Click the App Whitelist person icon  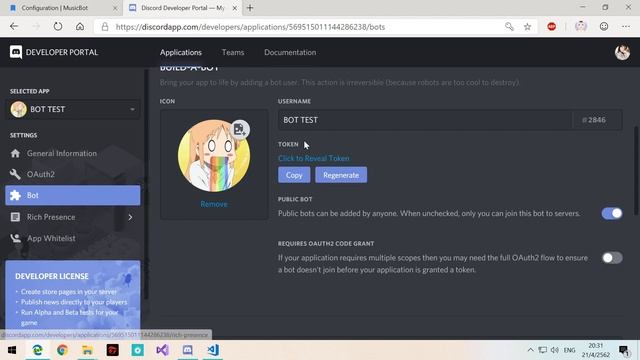tap(16, 238)
